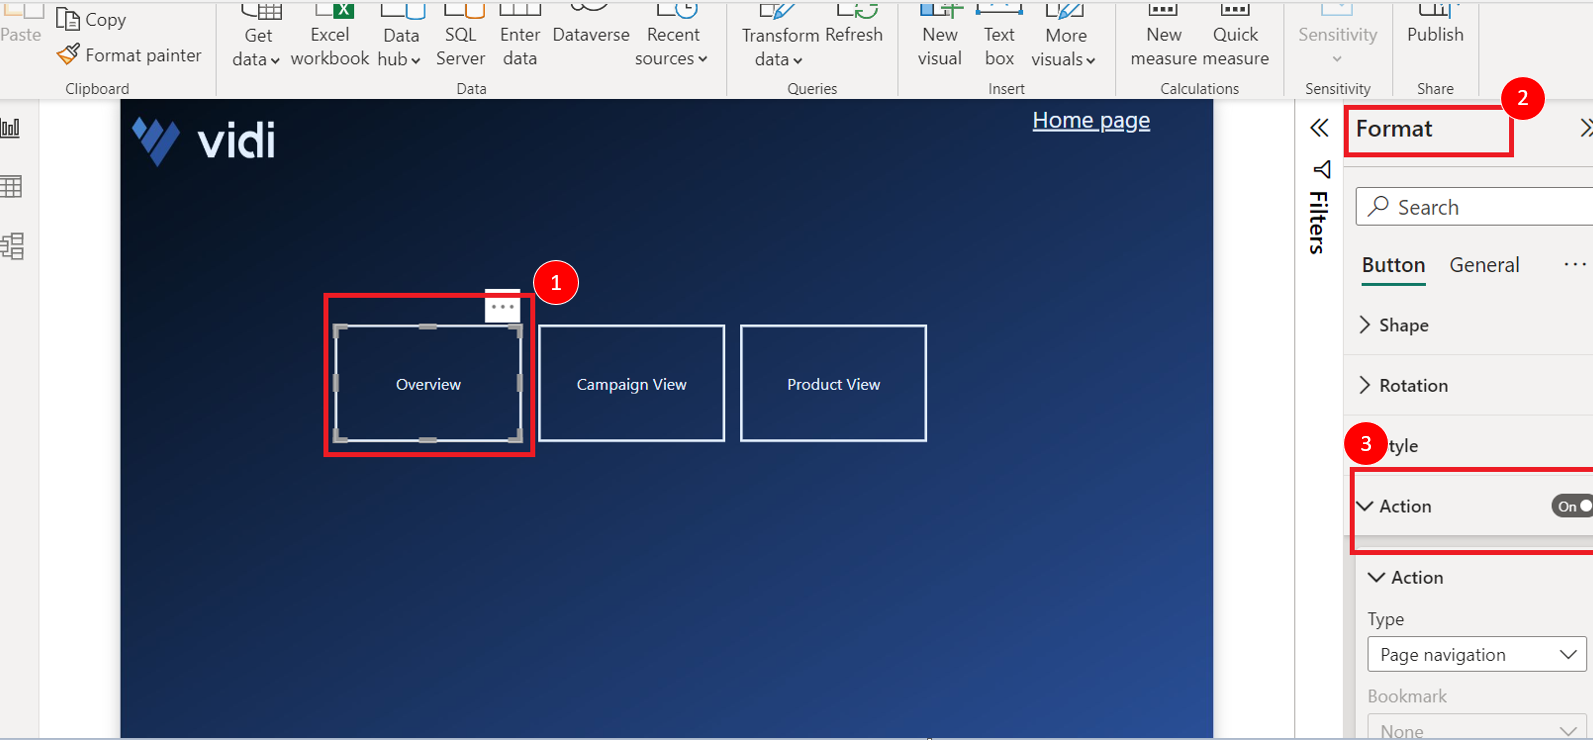The width and height of the screenshot is (1593, 740).
Task: Import from Excel workbook
Action: [330, 37]
